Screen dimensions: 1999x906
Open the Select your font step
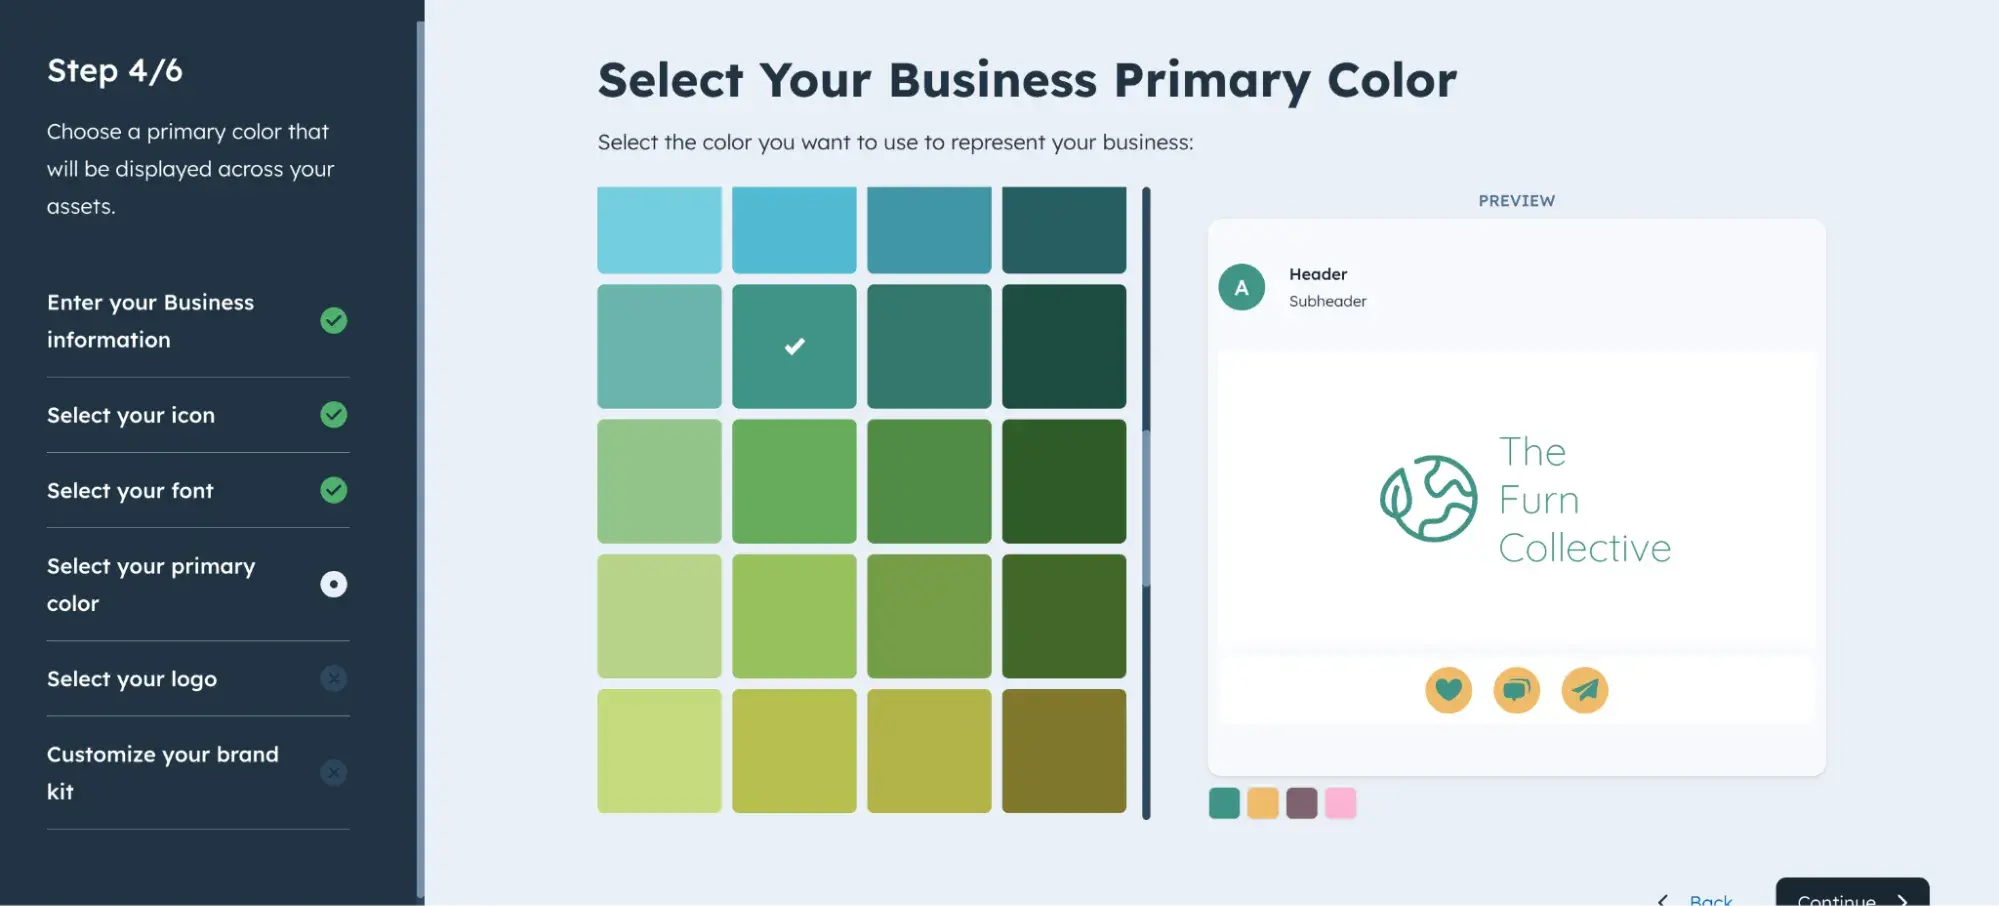[130, 491]
